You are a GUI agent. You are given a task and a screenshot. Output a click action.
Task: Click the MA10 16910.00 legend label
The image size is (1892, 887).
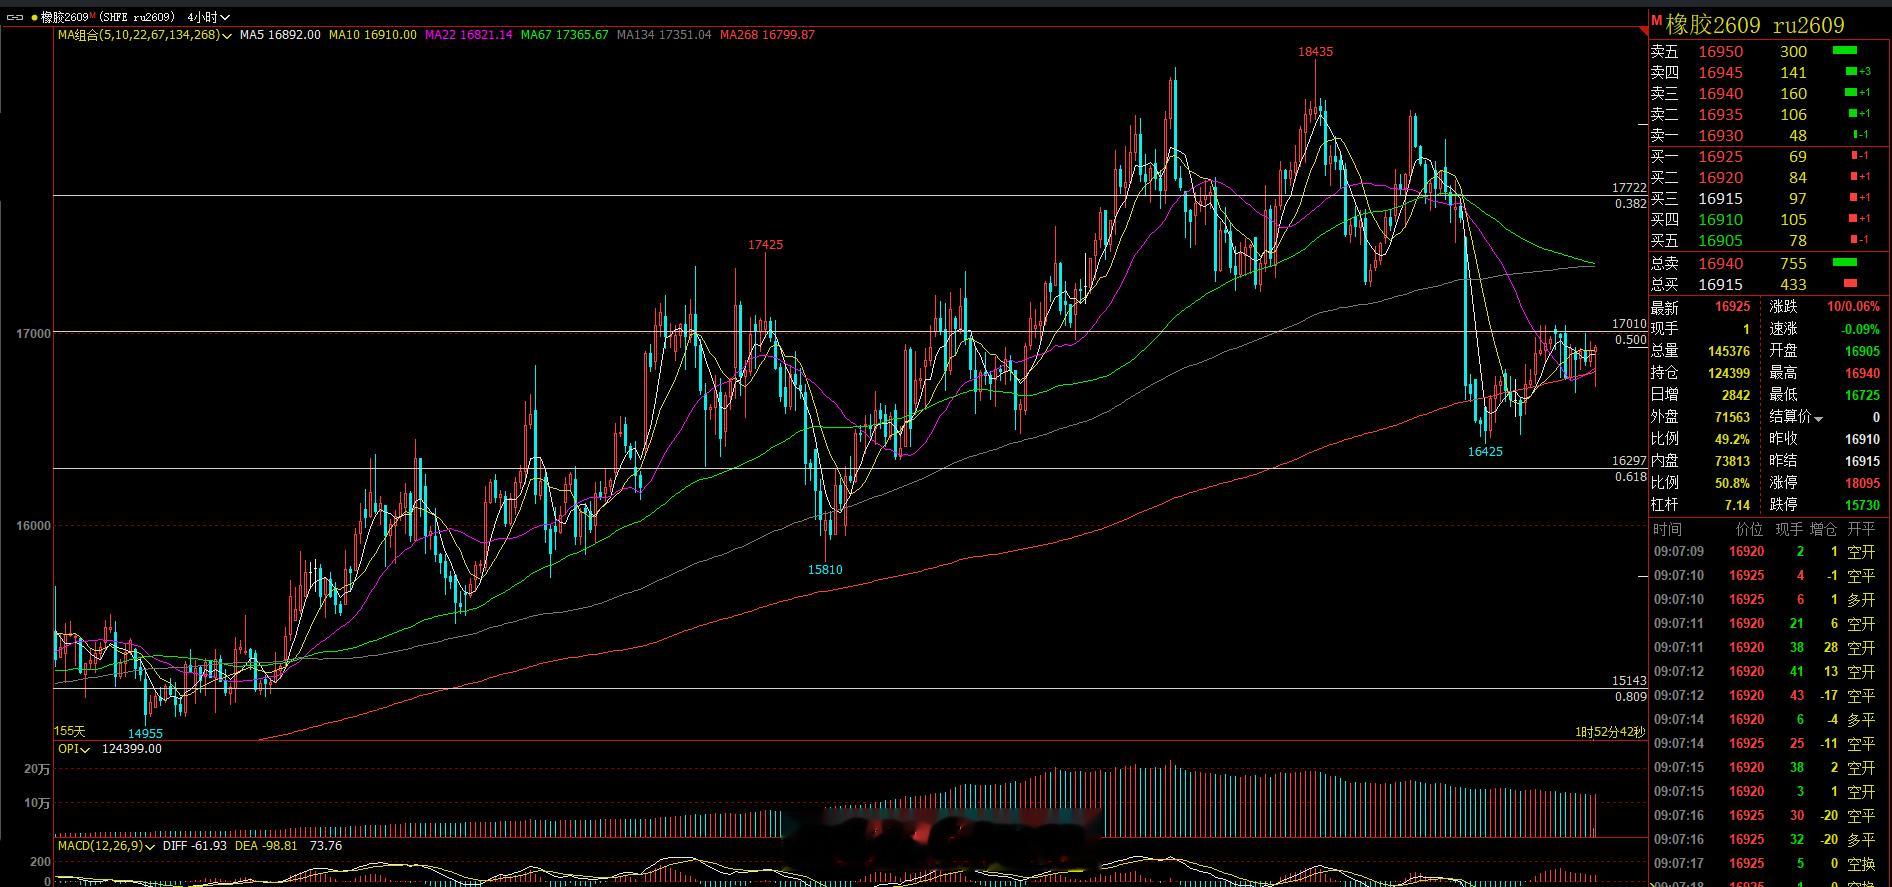(372, 35)
